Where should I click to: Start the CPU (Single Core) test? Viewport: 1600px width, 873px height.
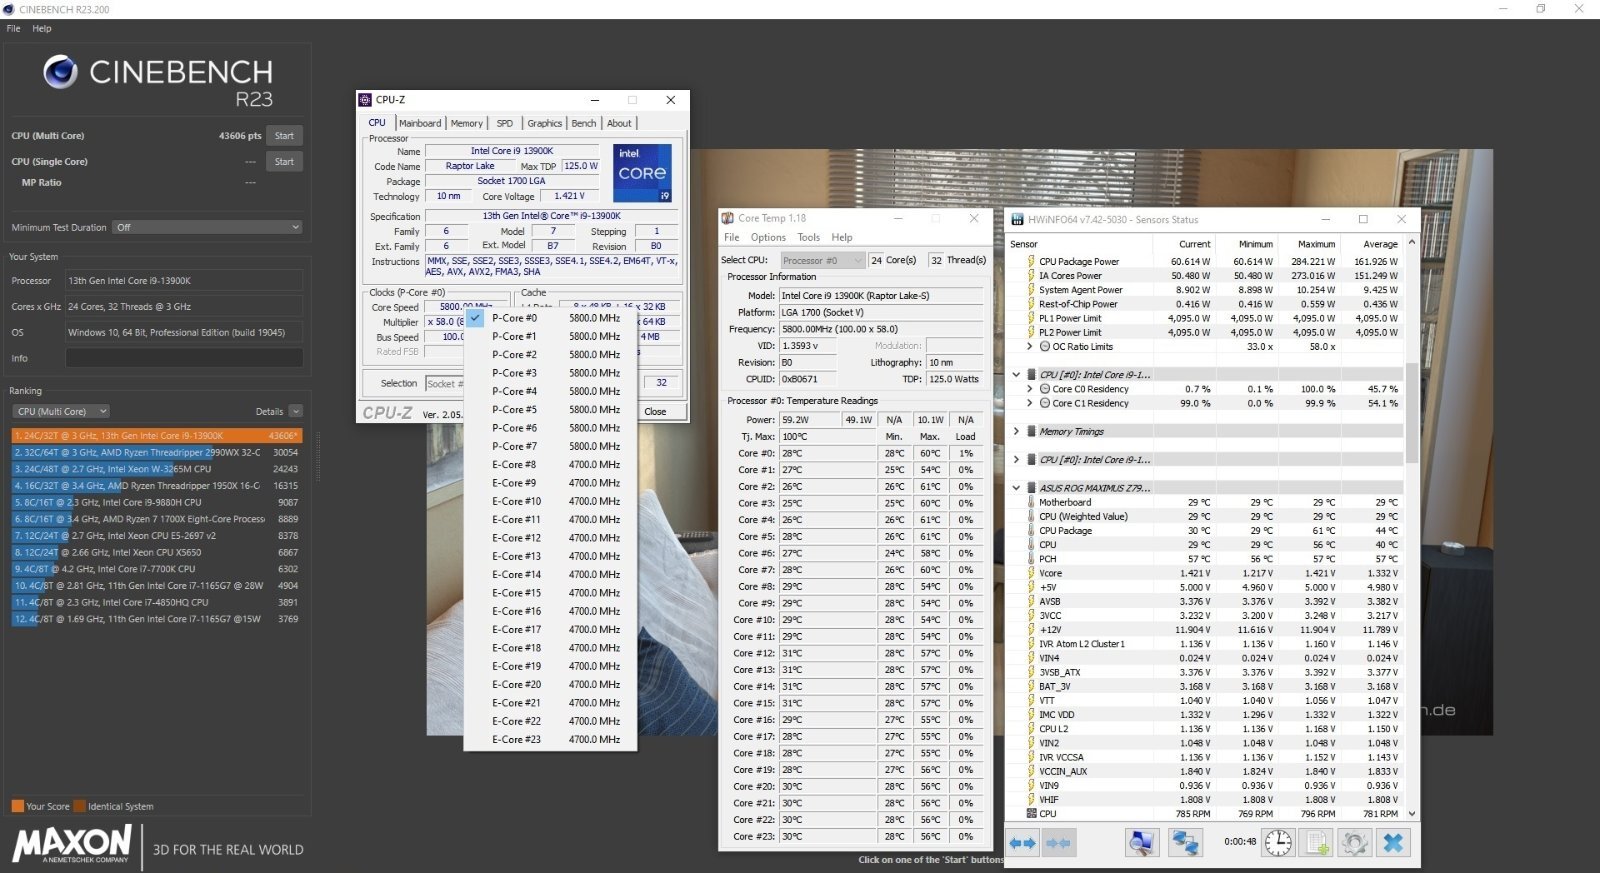point(285,161)
